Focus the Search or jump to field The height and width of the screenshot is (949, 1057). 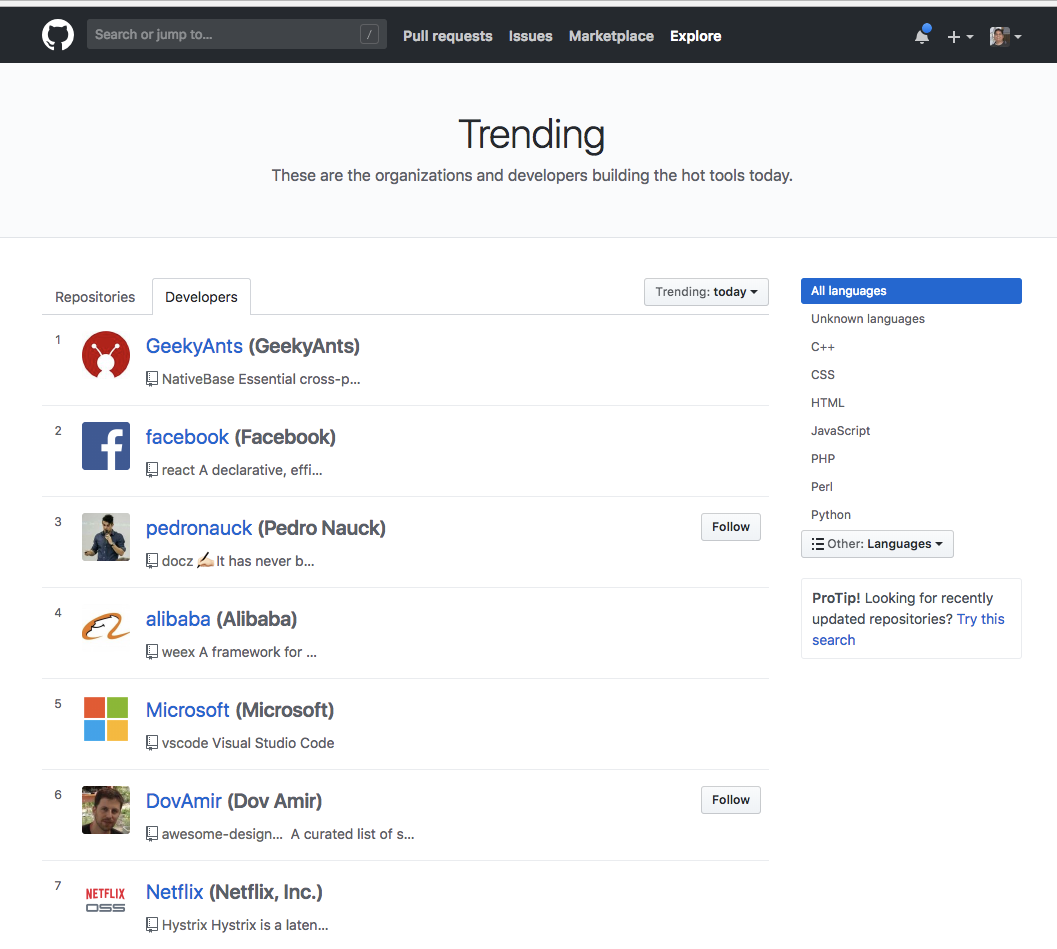point(237,34)
